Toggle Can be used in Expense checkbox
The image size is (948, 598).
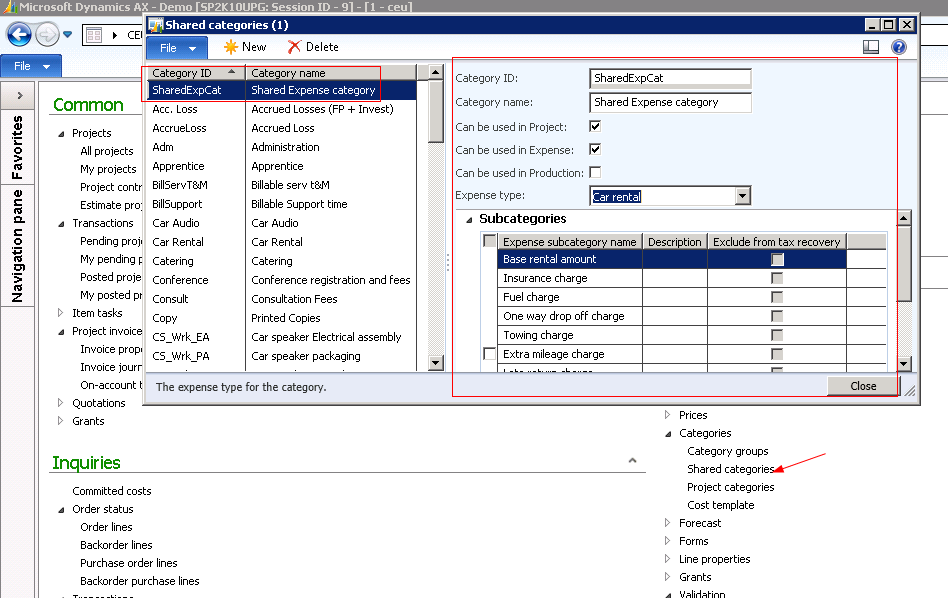tap(595, 150)
